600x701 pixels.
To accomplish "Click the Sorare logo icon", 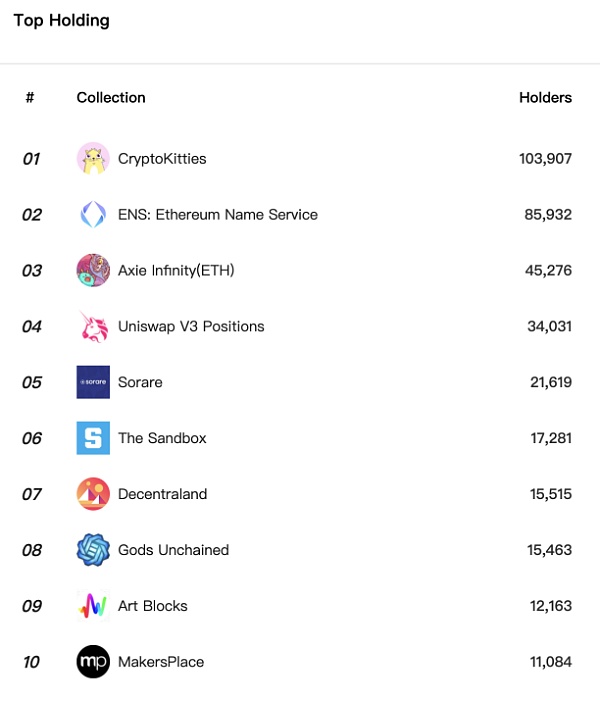I will click(93, 382).
